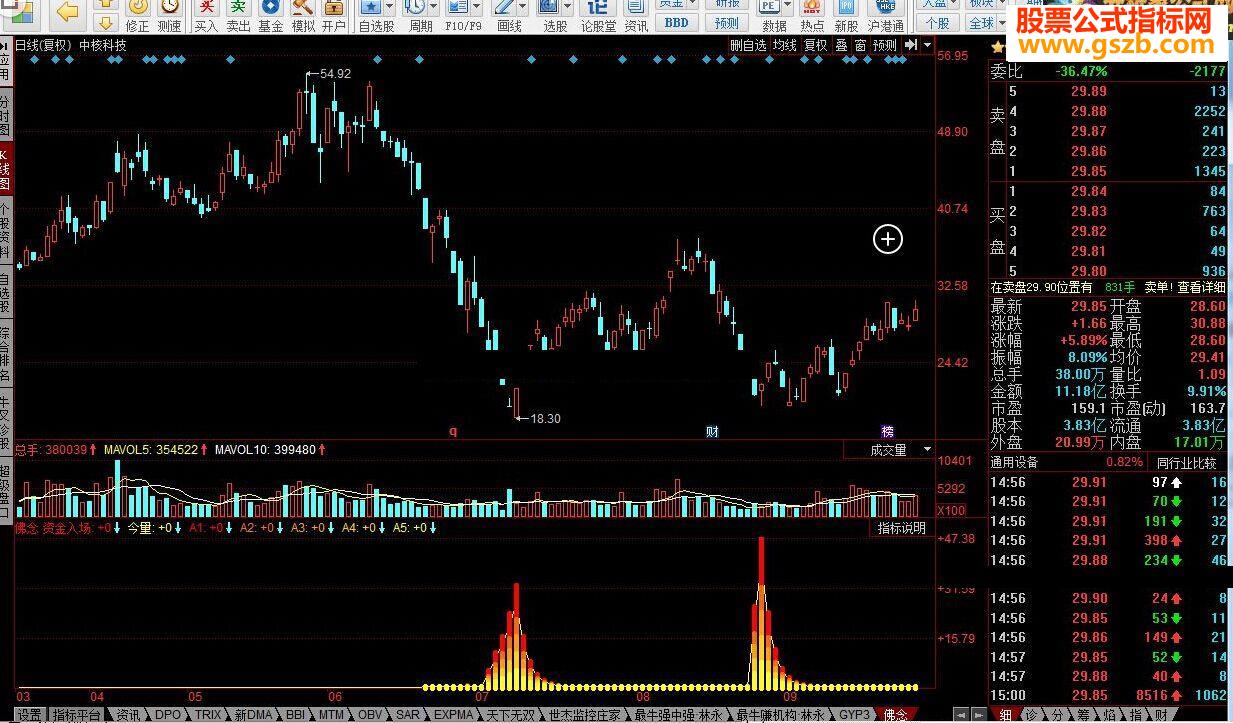The width and height of the screenshot is (1233, 723).
Task: Click the 修正 toolbar icon
Action: click(x=137, y=16)
